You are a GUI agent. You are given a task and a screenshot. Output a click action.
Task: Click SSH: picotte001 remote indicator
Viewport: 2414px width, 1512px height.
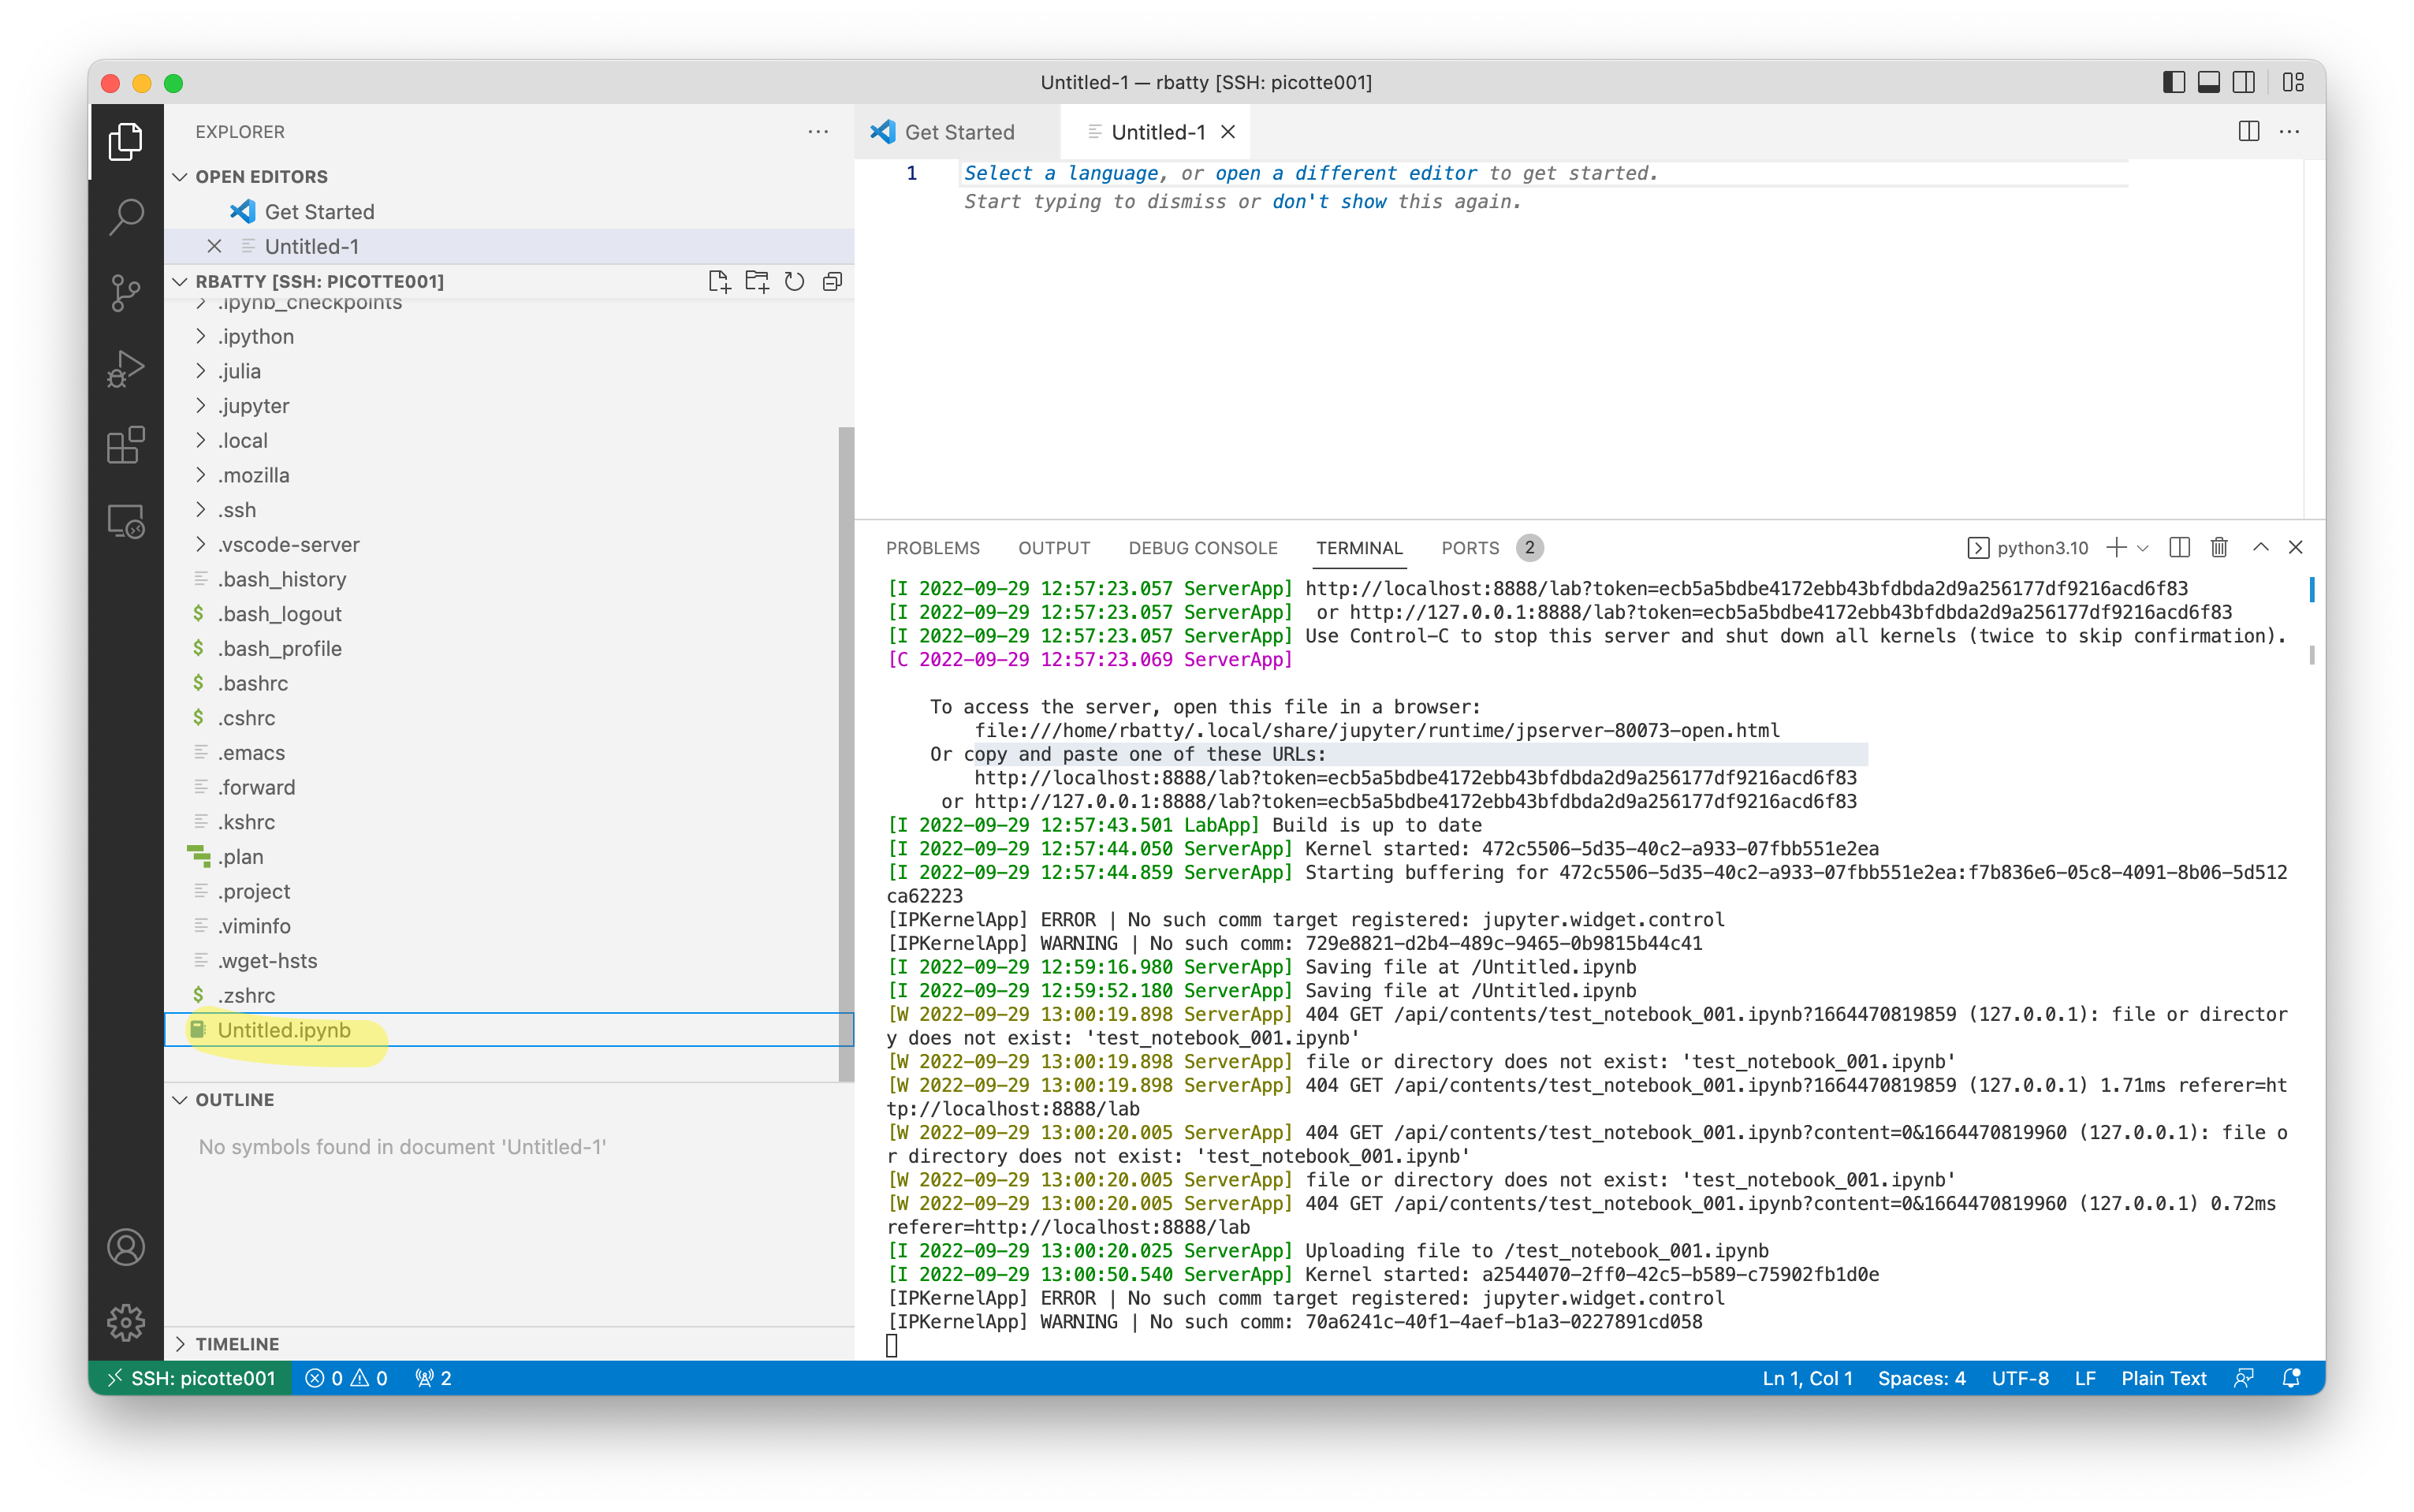pos(191,1378)
